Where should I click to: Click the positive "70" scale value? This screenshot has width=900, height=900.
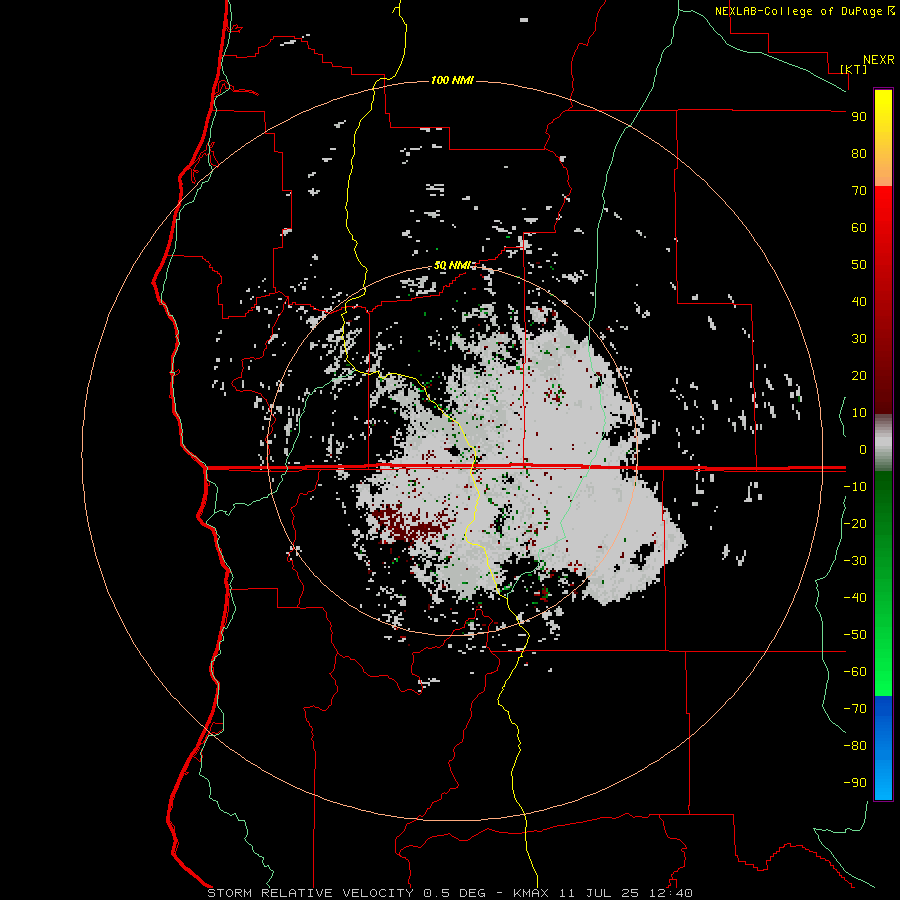[x=859, y=191]
